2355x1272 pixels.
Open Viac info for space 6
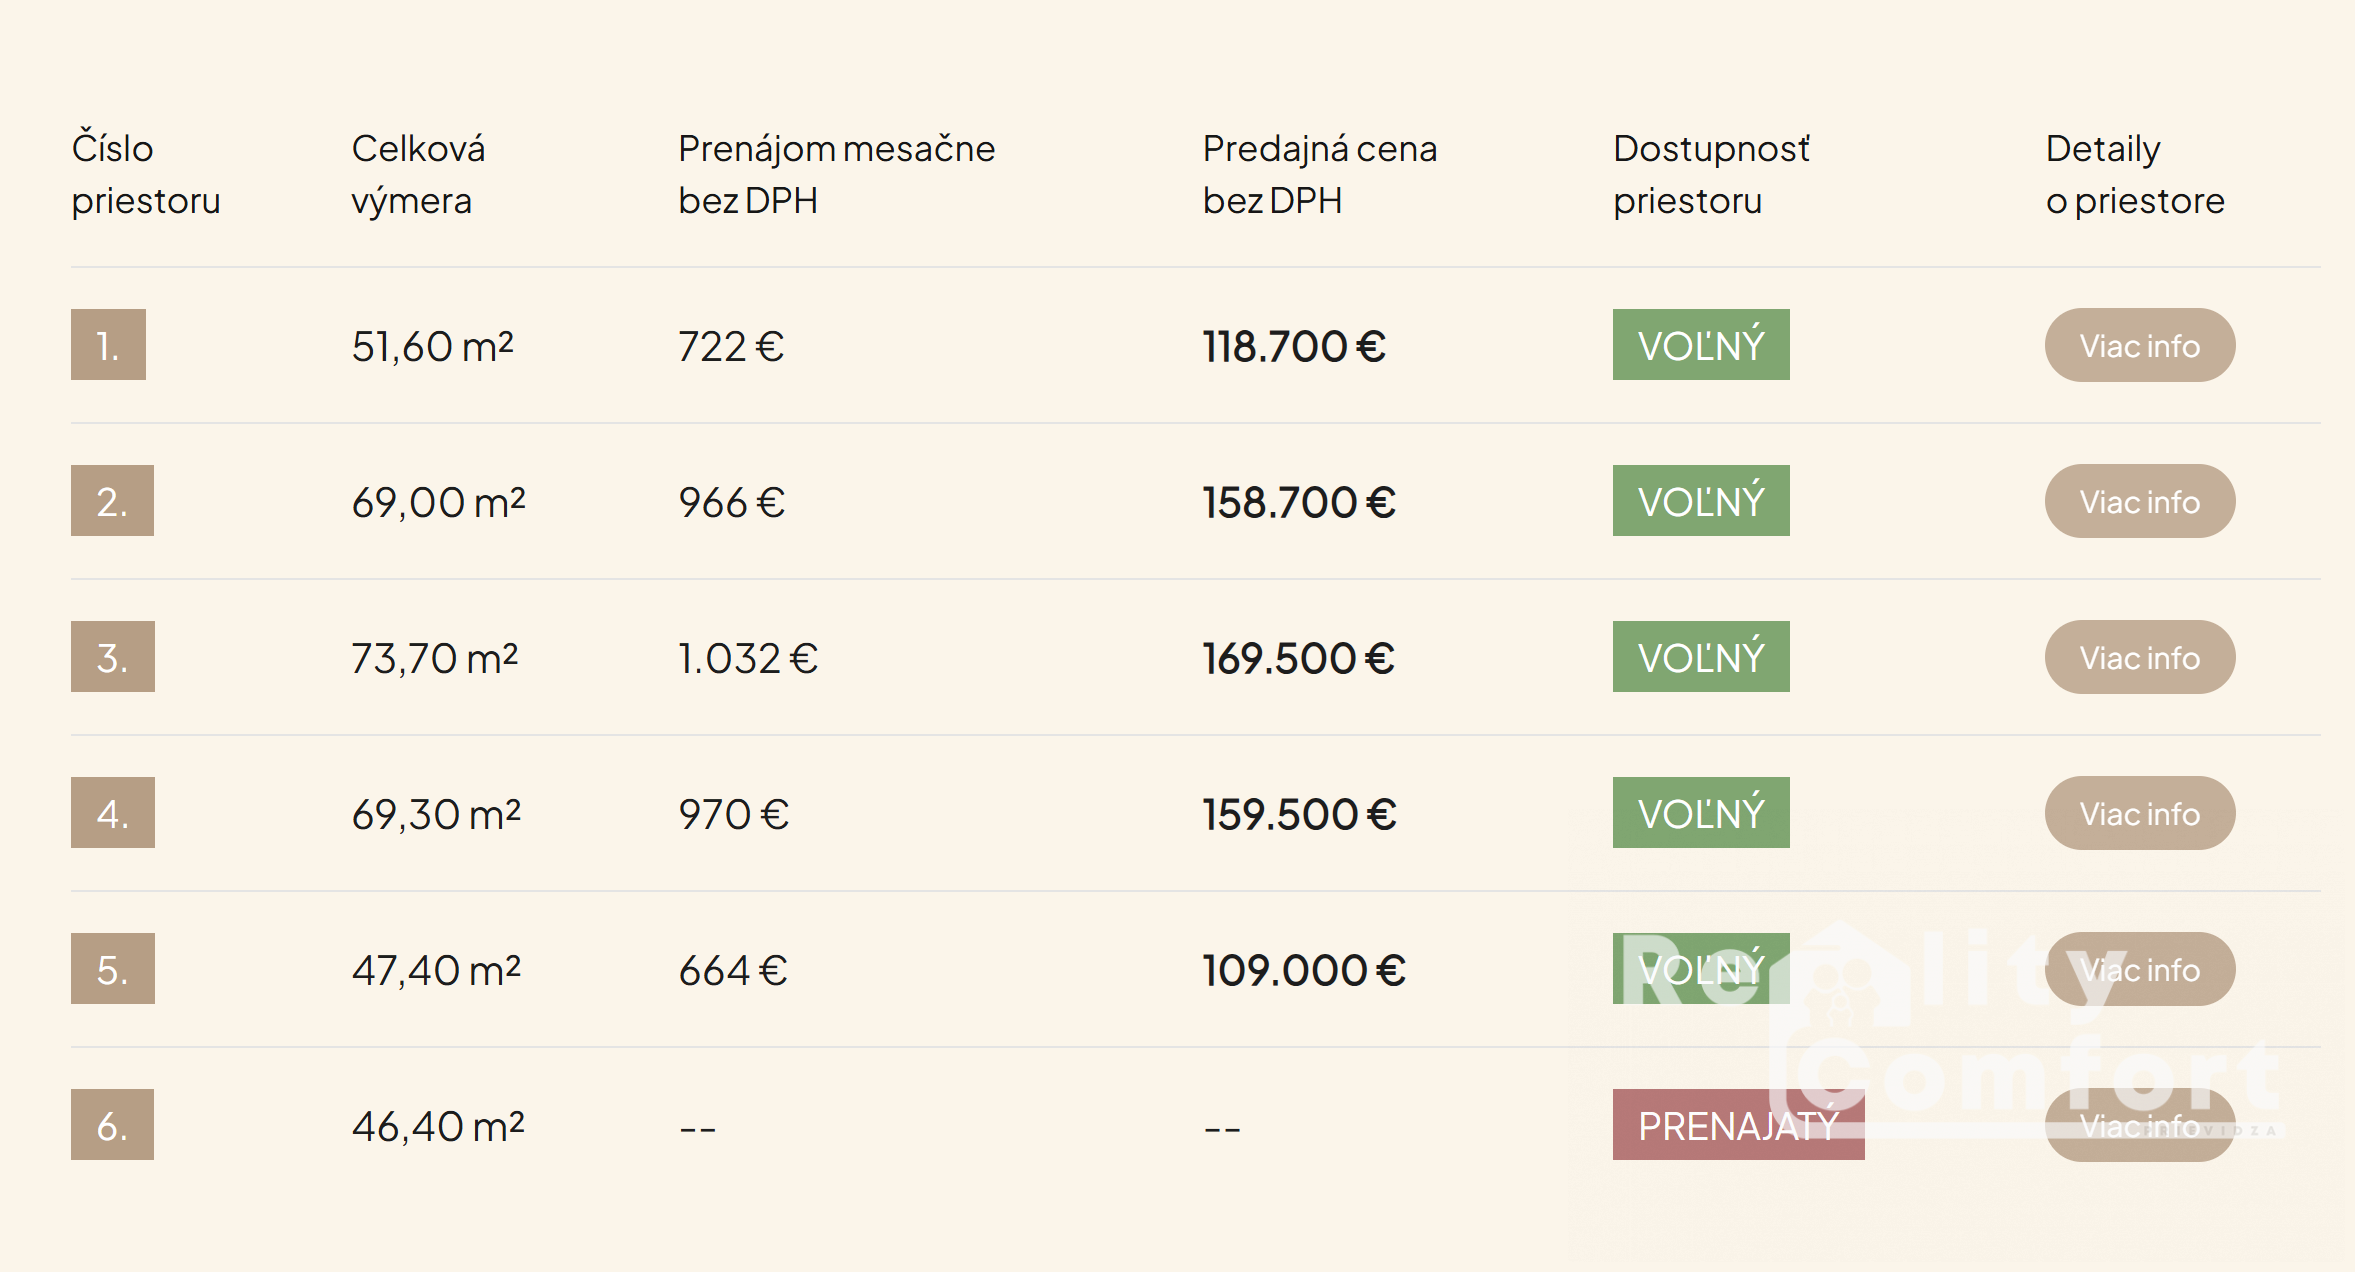[x=2140, y=1125]
